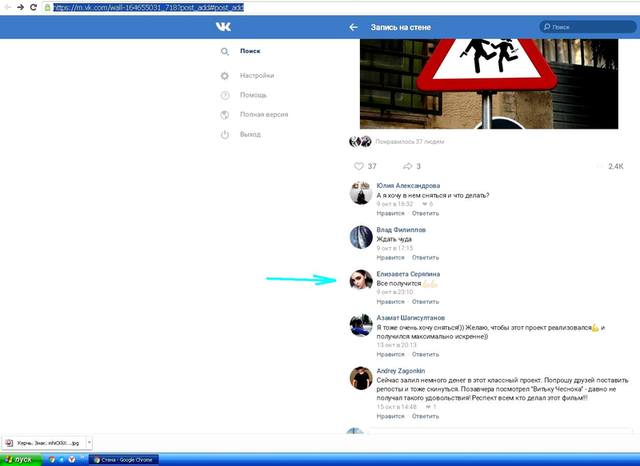Screen dimensions: 640x466
Task: Switch to Полная версия of the site
Action: pos(264,115)
